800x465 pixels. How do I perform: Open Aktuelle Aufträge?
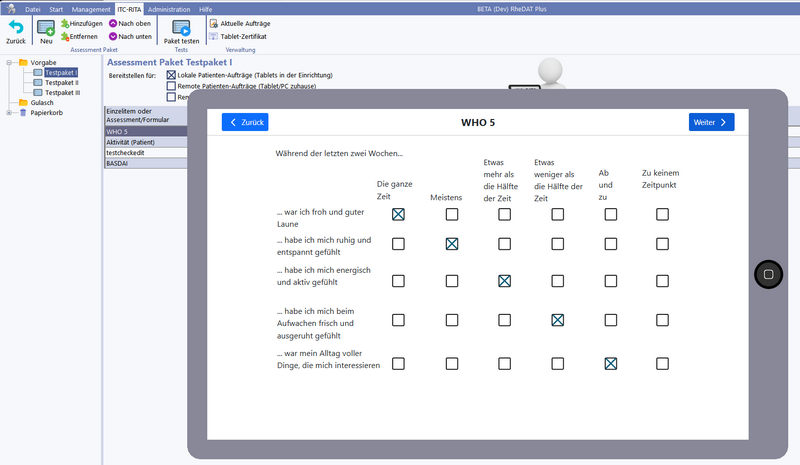tap(213, 23)
